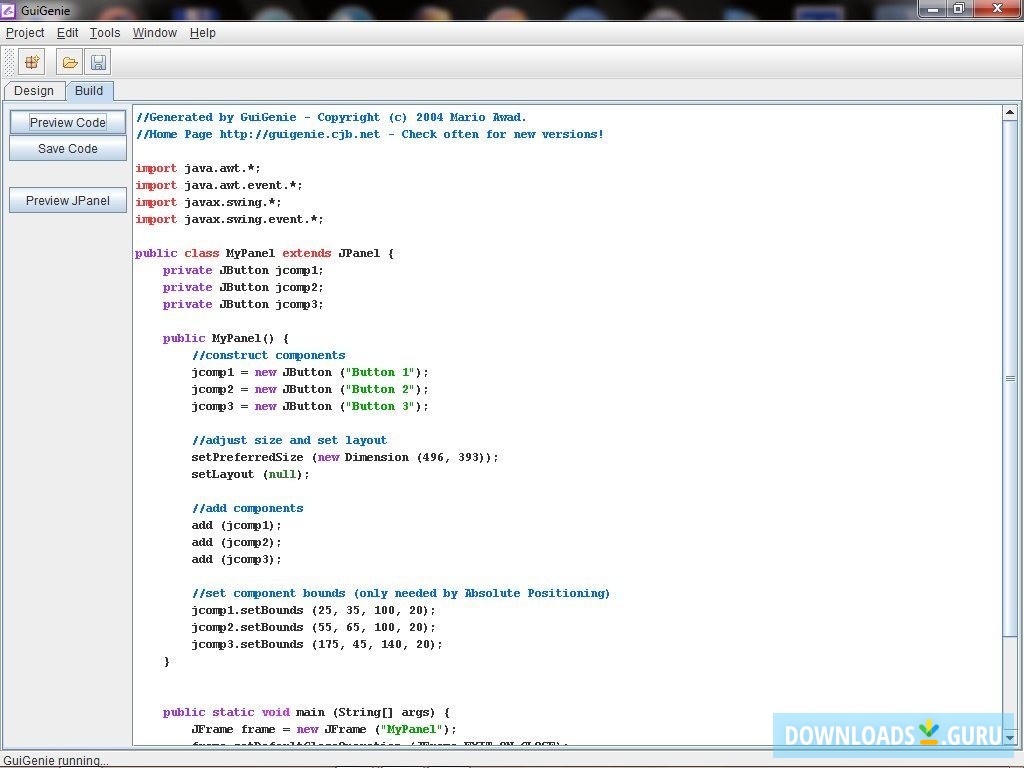Click the vertical scrollbar thumb in code view
1024x768 pixels.
(x=1010, y=378)
